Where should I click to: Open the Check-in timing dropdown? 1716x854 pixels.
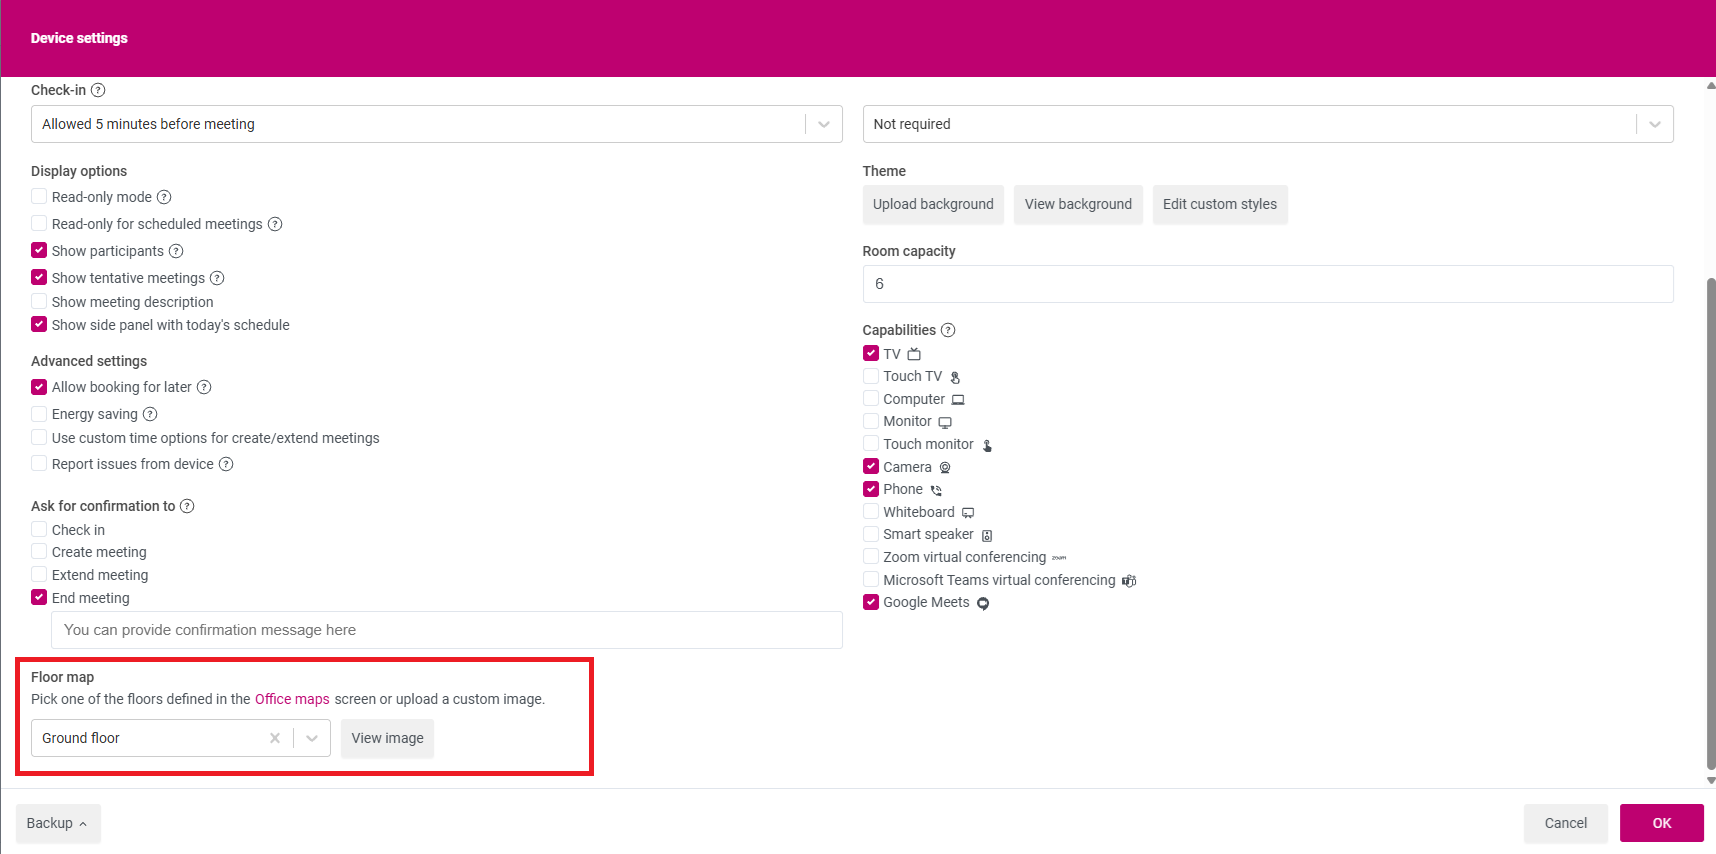(436, 124)
